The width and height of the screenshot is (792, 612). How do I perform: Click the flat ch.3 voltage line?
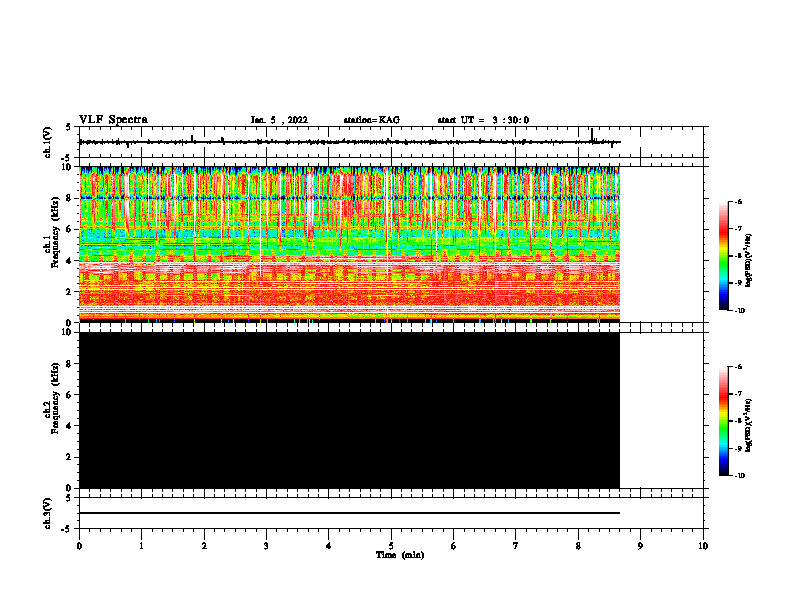pos(350,513)
